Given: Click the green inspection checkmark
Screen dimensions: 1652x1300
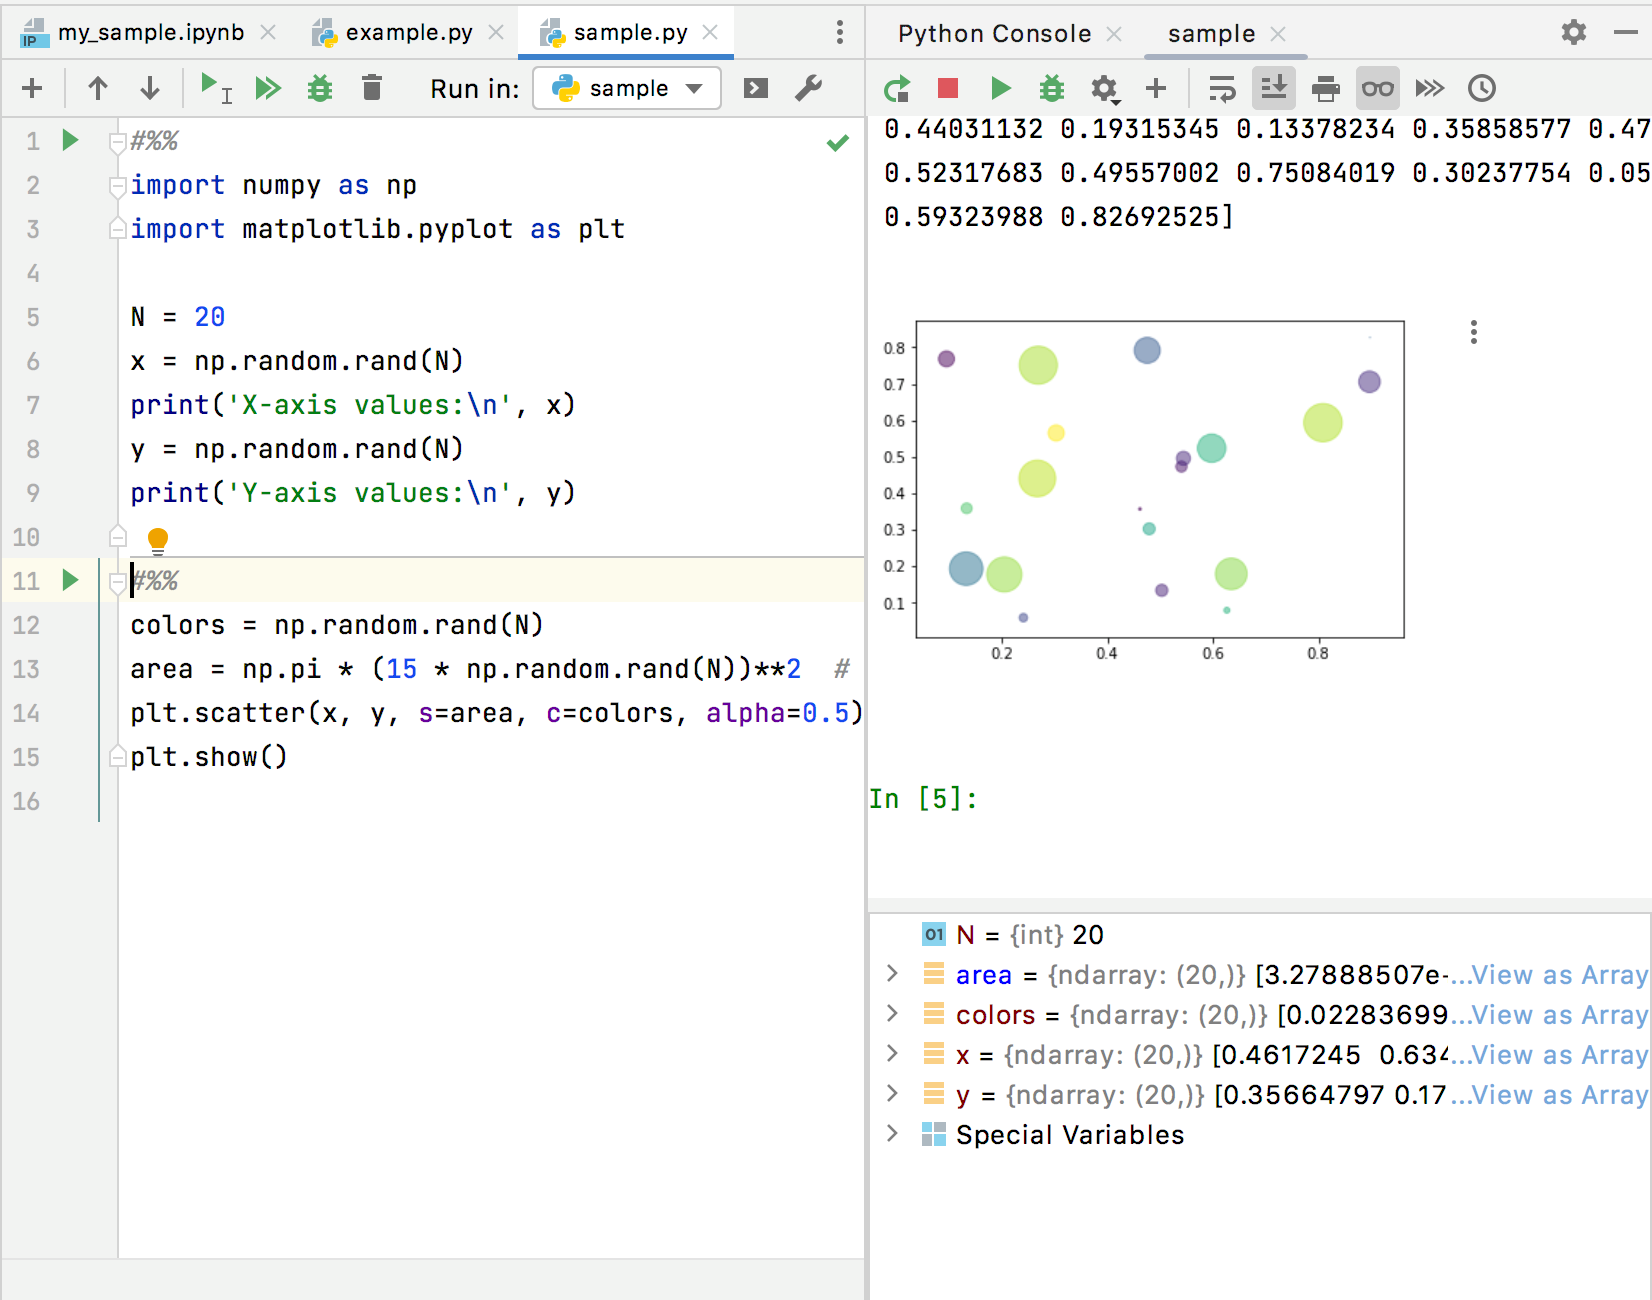Looking at the screenshot, I should click(838, 143).
